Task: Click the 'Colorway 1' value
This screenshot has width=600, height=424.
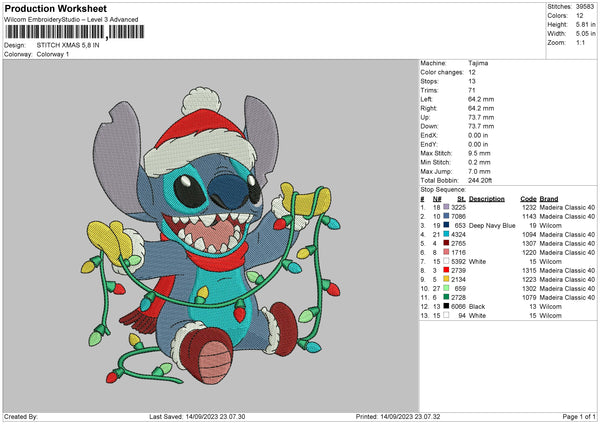Action: (x=53, y=54)
